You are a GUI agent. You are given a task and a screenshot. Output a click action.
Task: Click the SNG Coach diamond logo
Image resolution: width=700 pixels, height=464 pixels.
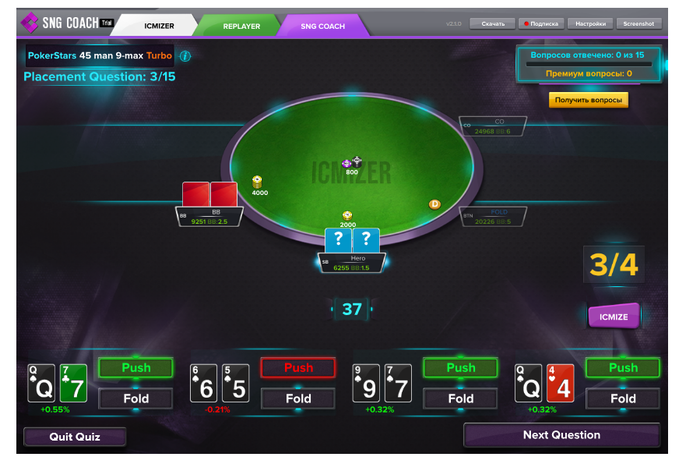tap(29, 23)
